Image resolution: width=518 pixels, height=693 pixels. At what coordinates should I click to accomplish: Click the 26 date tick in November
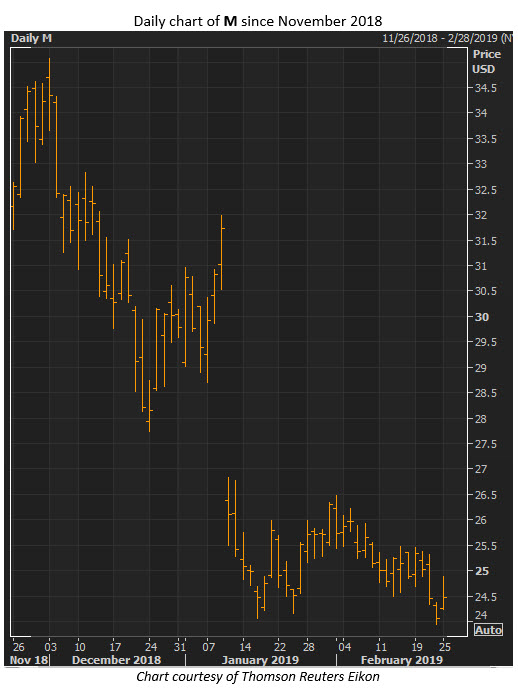19,647
